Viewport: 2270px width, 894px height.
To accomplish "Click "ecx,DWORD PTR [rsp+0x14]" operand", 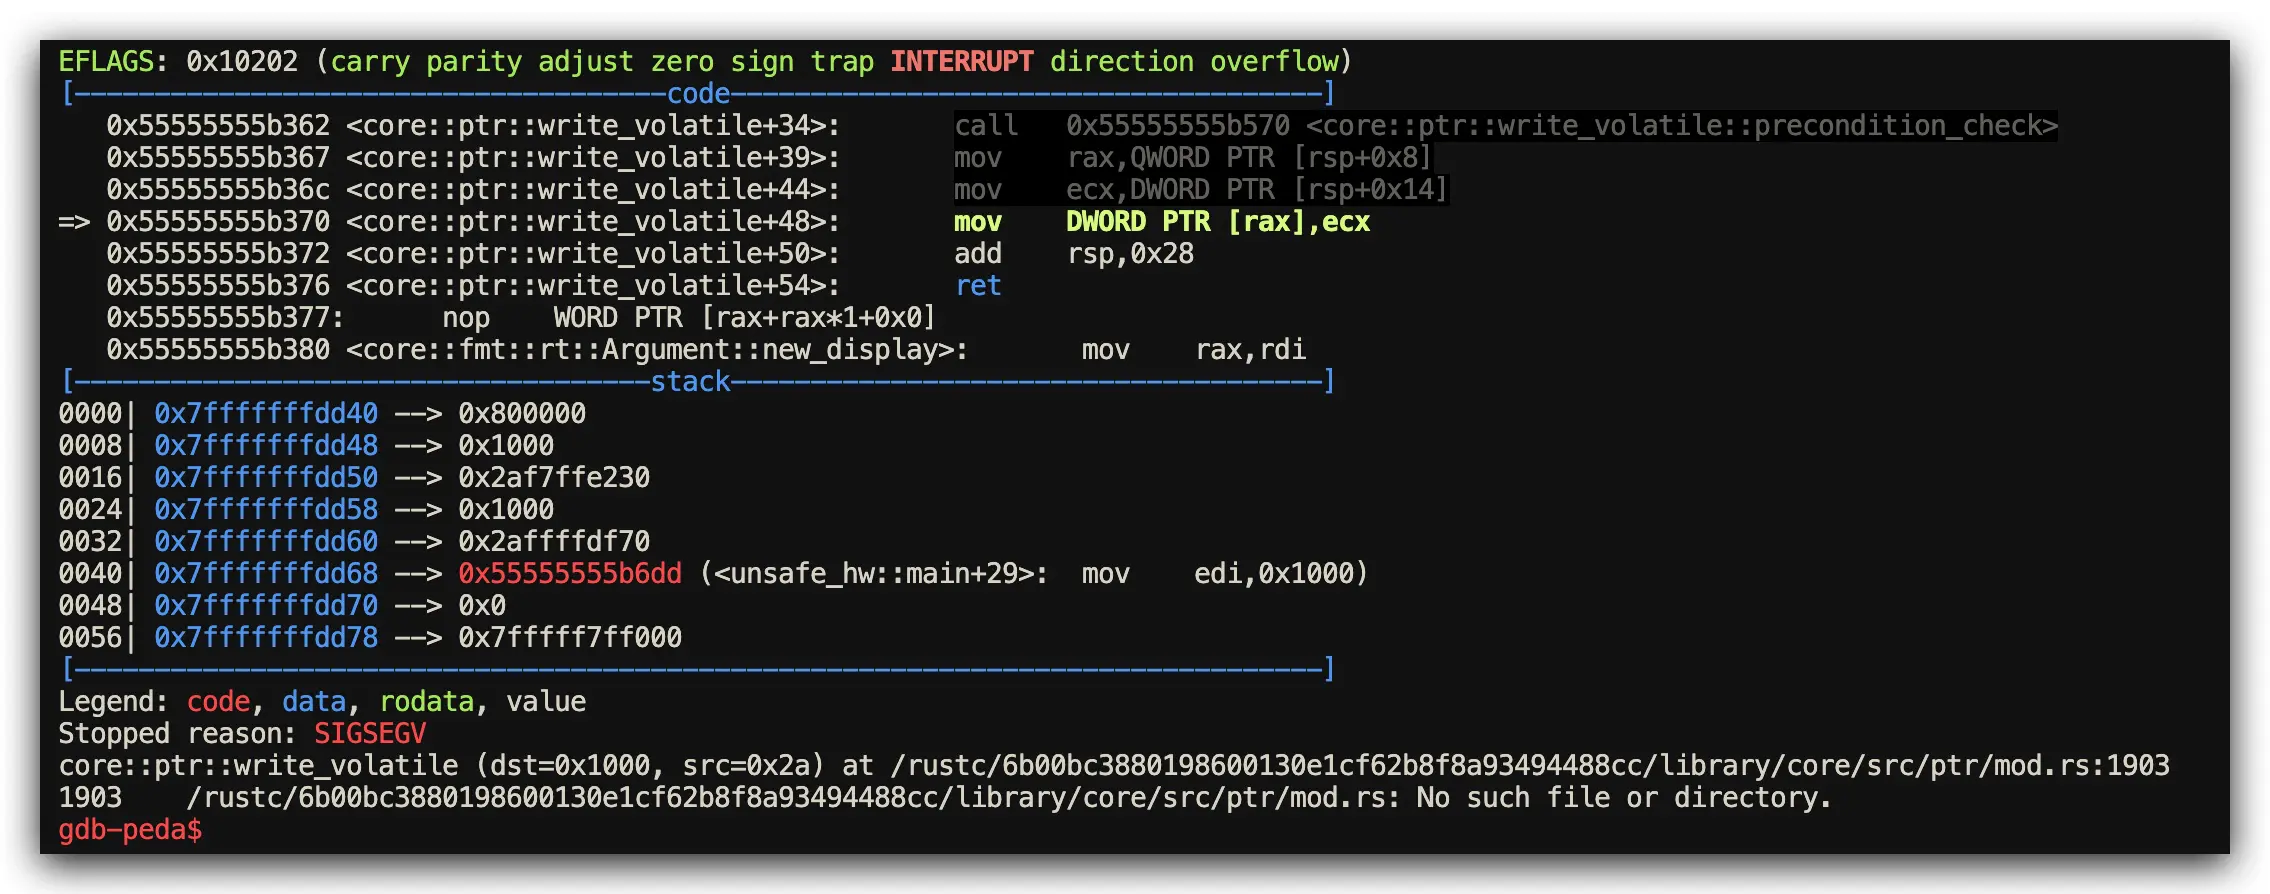I will tap(1258, 190).
